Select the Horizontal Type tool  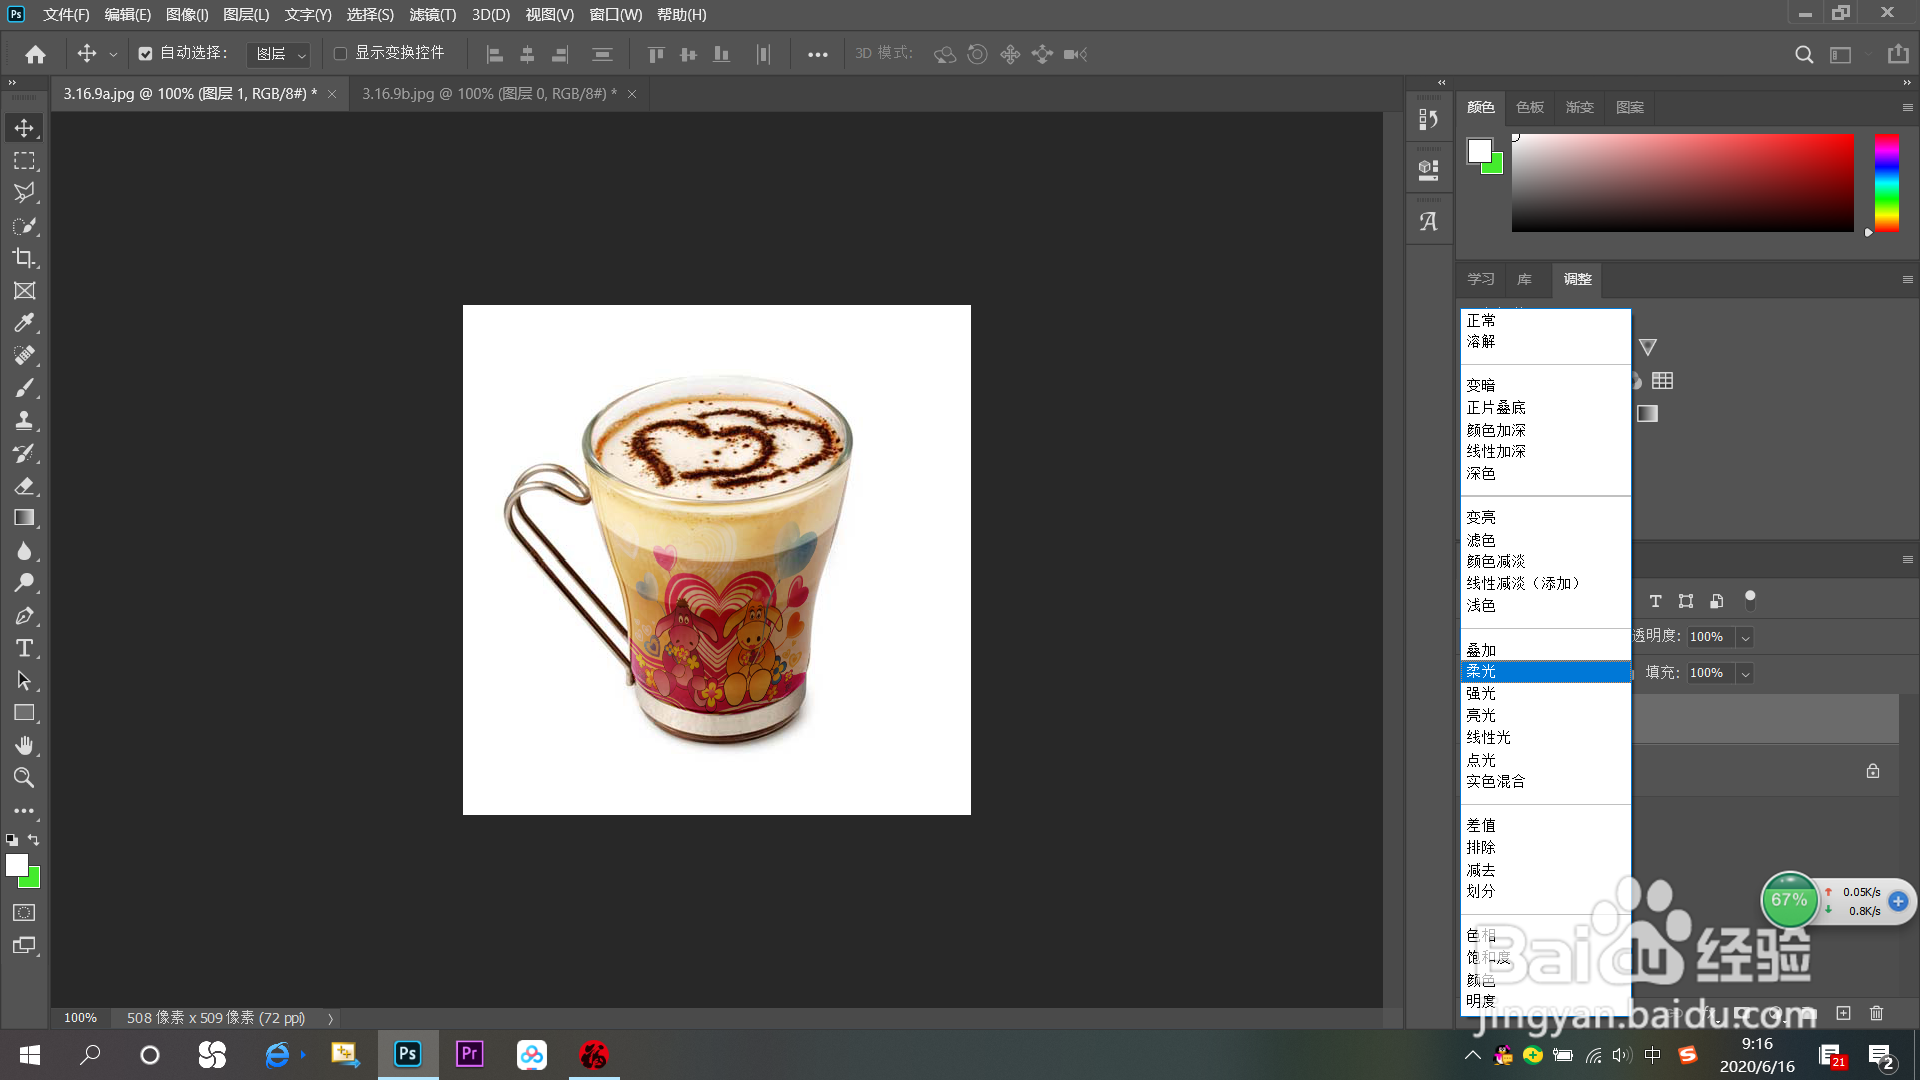[24, 648]
